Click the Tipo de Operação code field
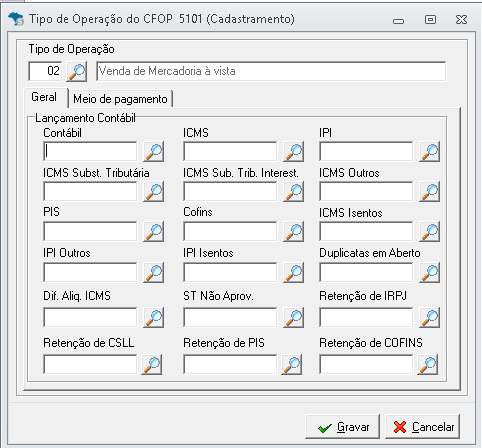 (x=45, y=71)
